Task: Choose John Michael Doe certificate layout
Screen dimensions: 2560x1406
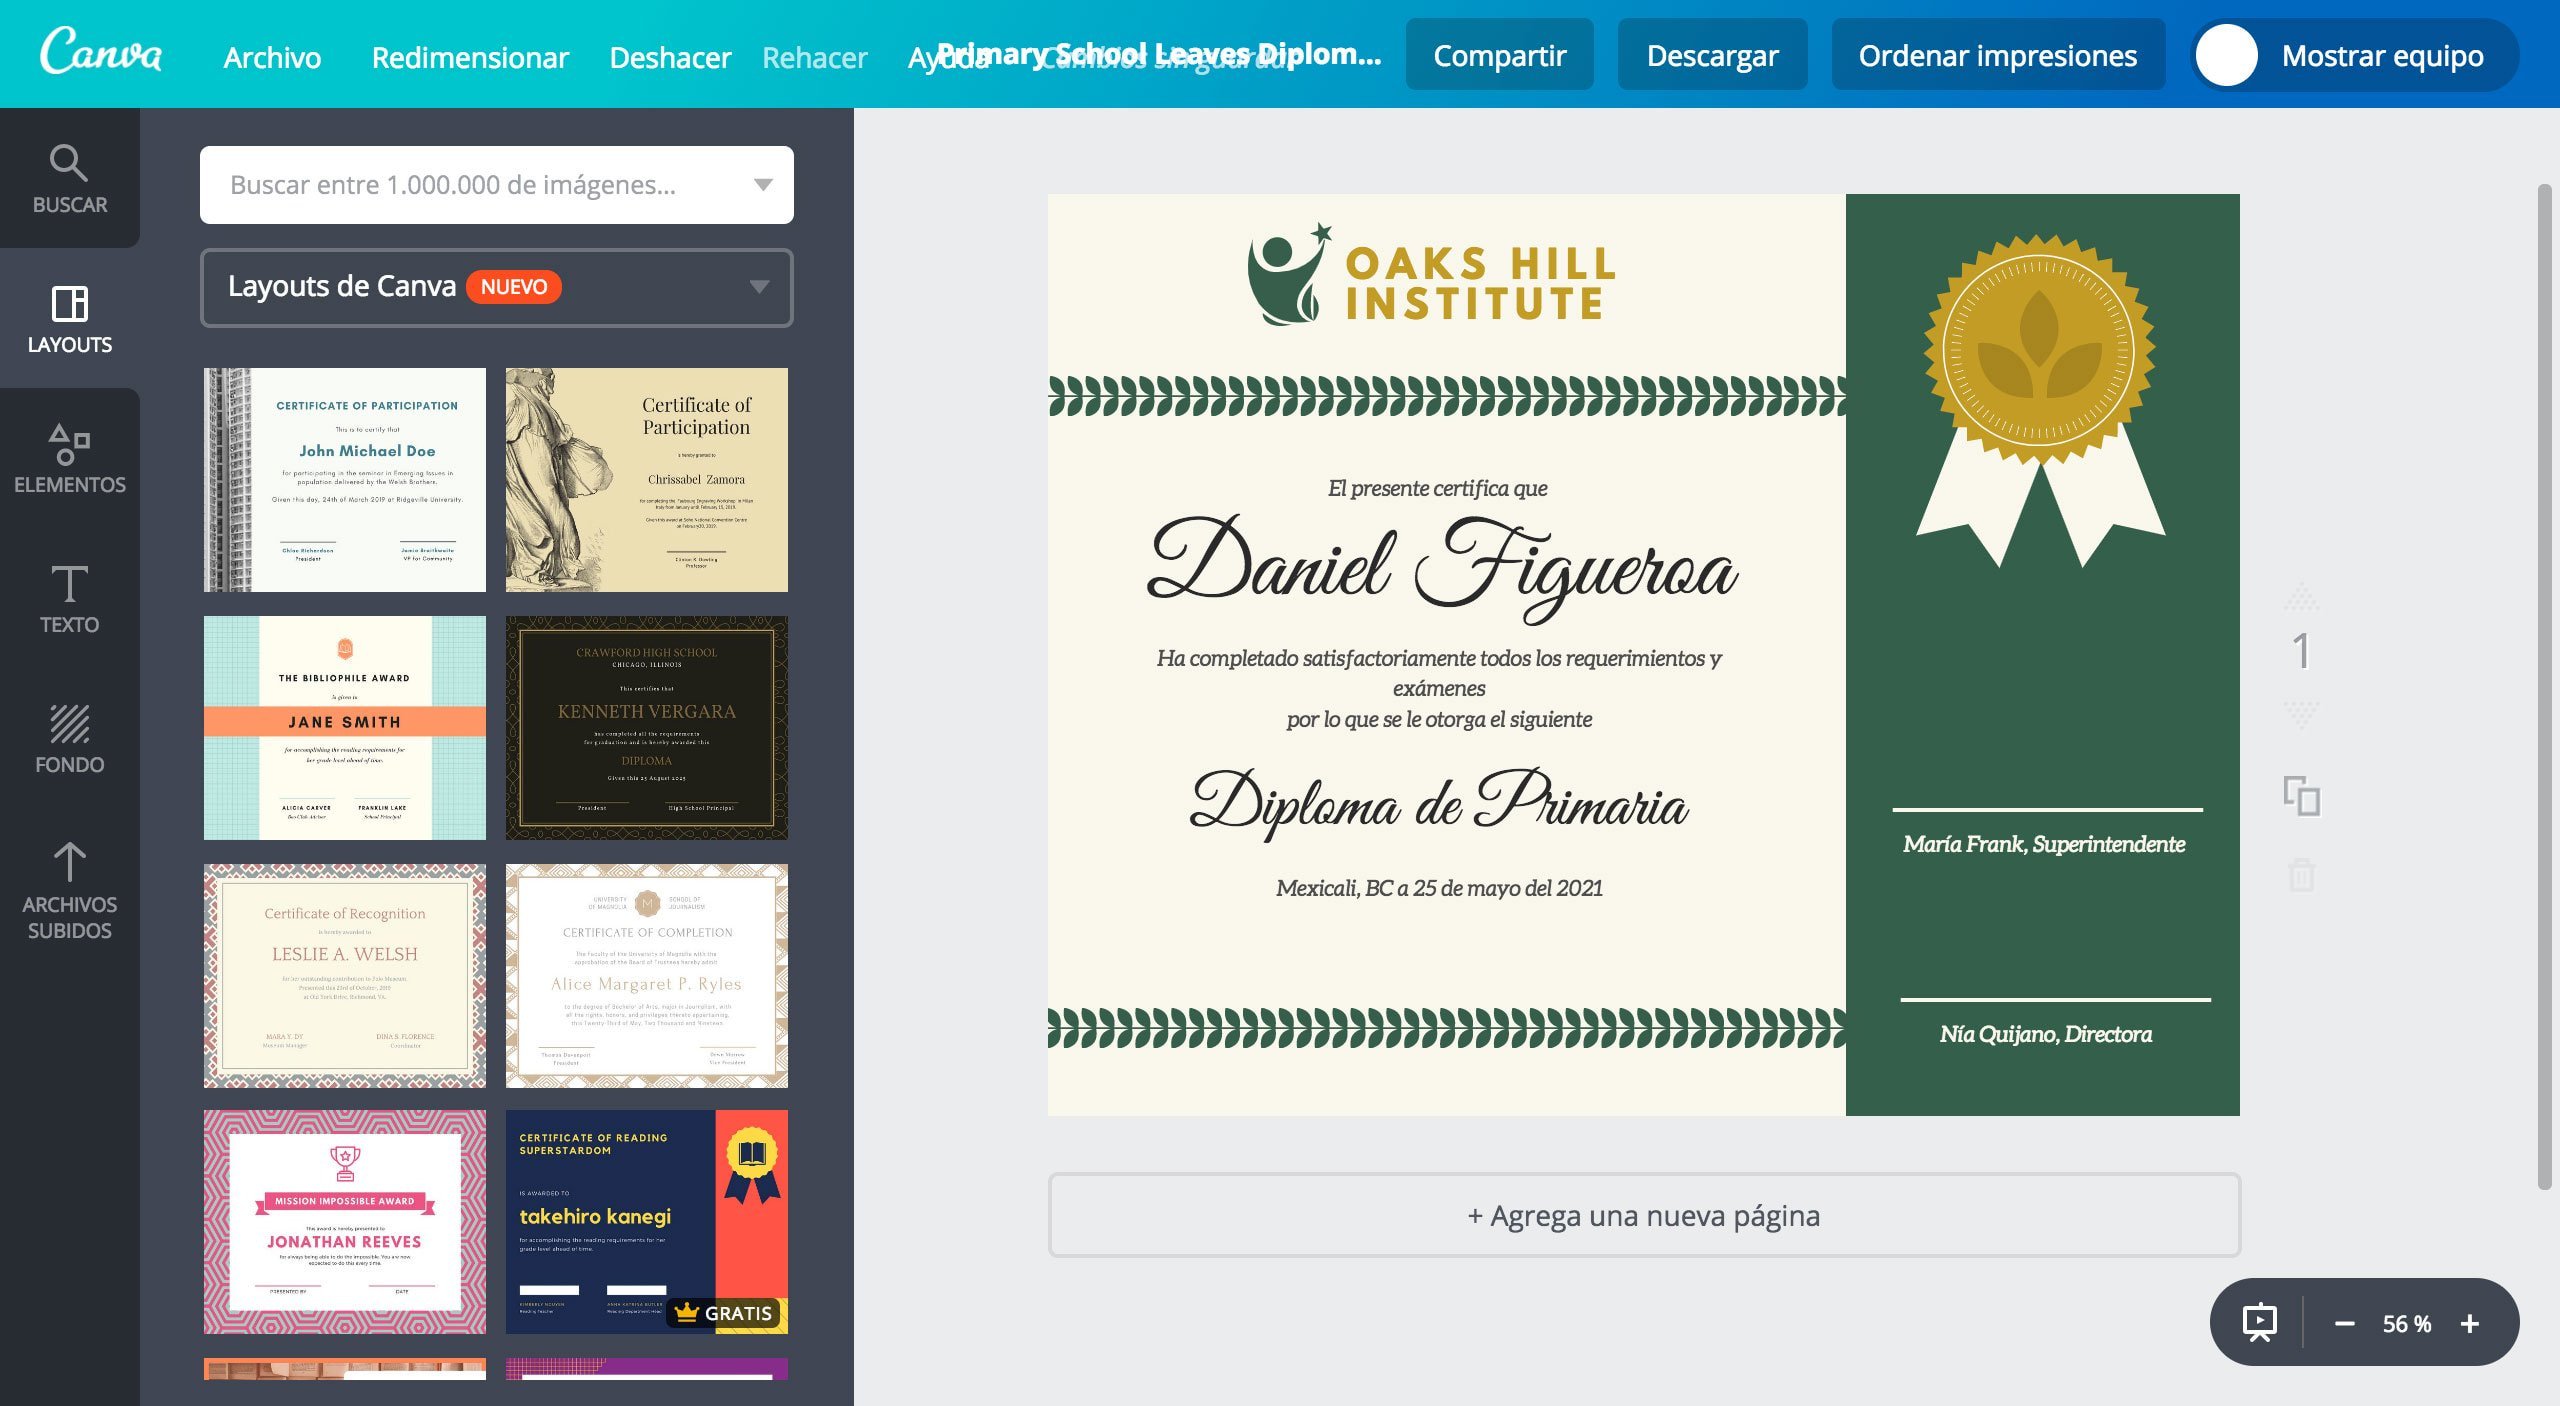Action: click(x=345, y=480)
